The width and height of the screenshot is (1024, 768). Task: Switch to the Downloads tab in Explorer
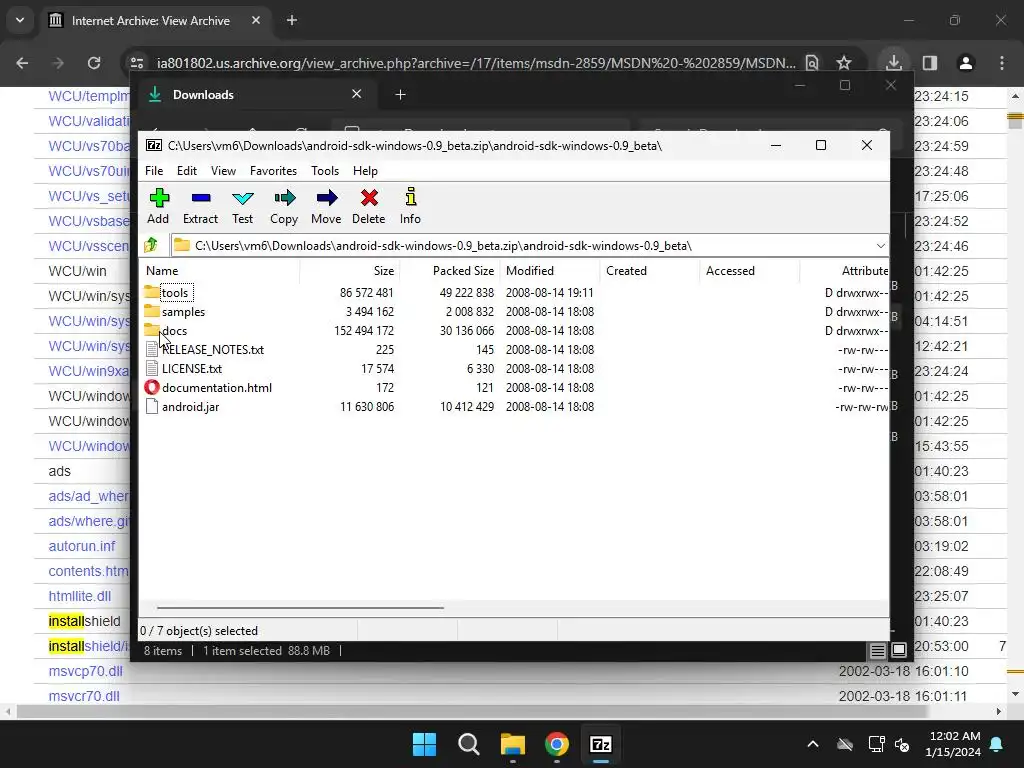(255, 95)
